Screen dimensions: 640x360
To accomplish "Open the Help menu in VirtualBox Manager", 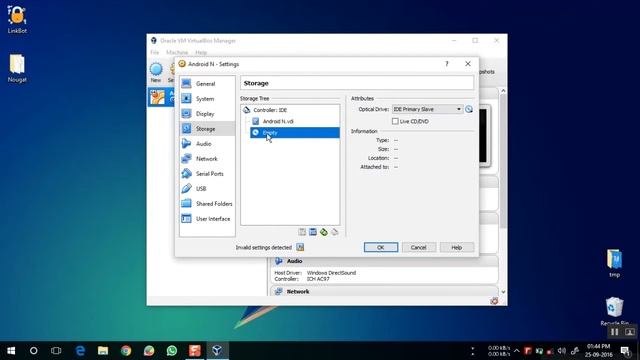I will 201,53.
